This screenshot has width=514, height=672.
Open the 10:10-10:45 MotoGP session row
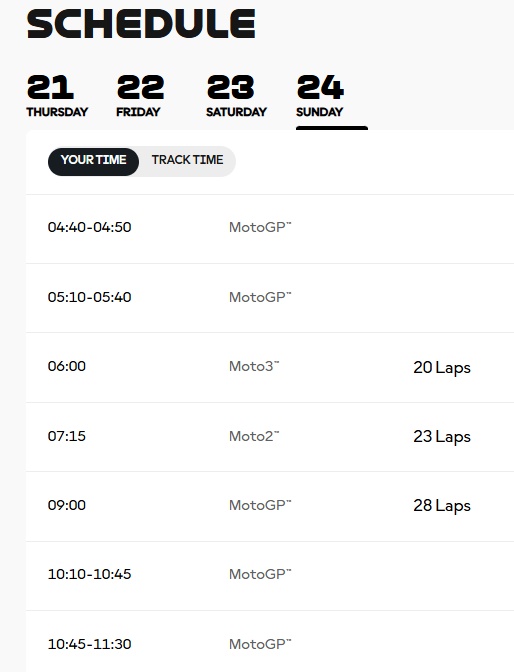point(270,576)
